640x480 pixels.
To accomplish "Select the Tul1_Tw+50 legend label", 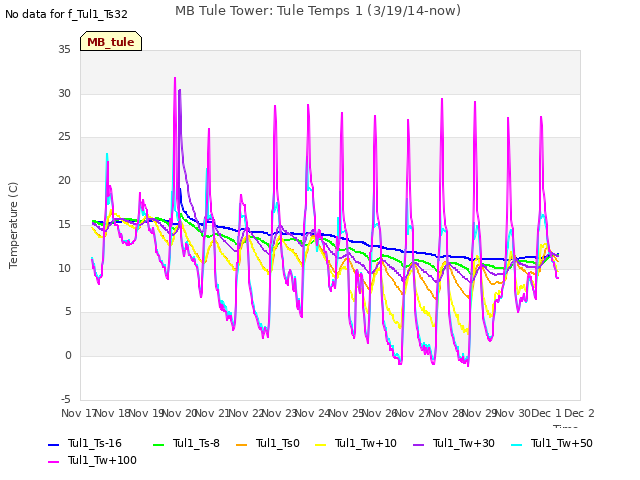I will [562, 443].
